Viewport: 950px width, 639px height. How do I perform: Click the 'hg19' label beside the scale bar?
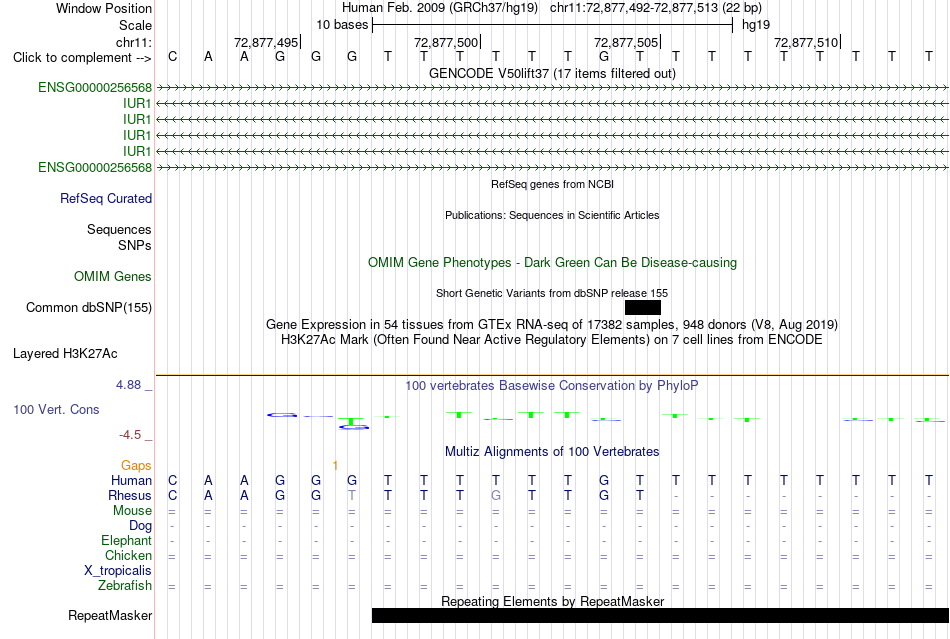point(756,25)
